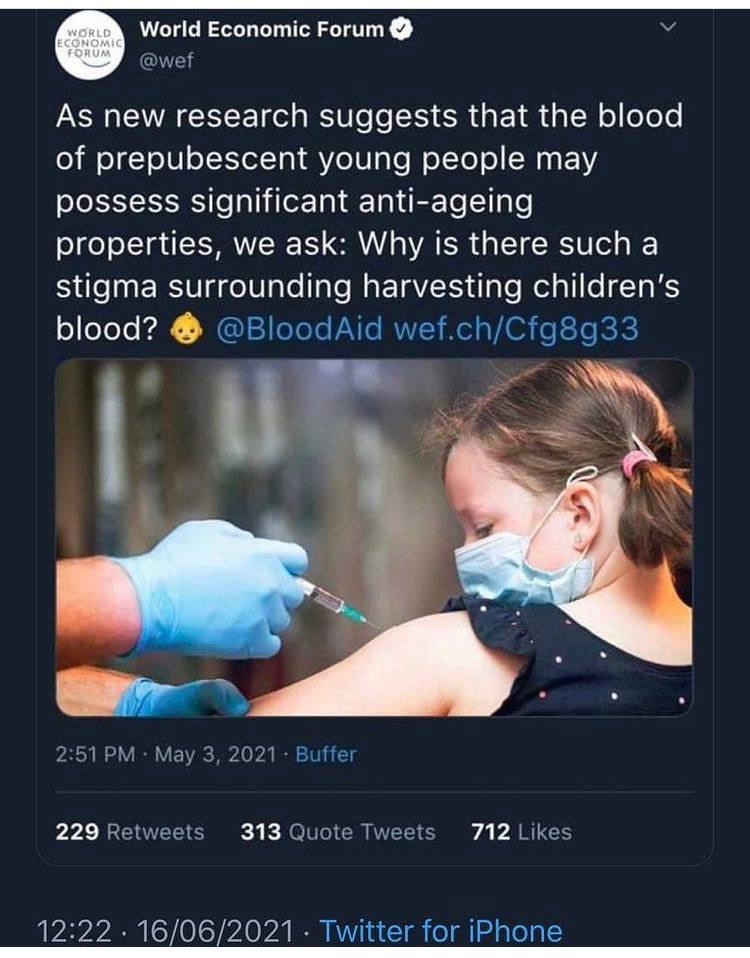
Task: Click the World Economic Forum profile avatar
Action: point(90,45)
